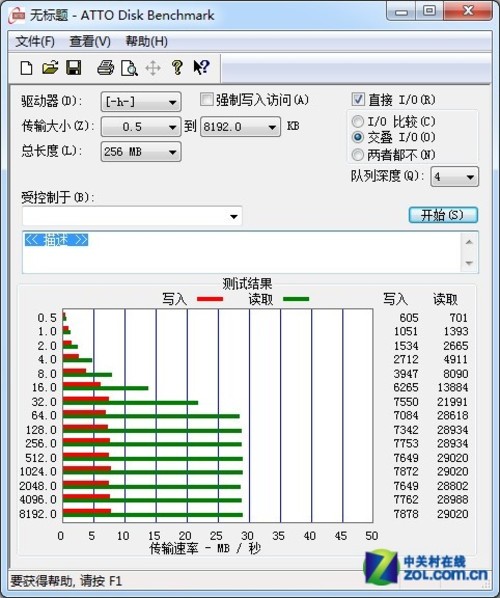Select the 交叠 I/O(O) radio option
Screen dimensions: 500x598
pyautogui.click(x=357, y=137)
